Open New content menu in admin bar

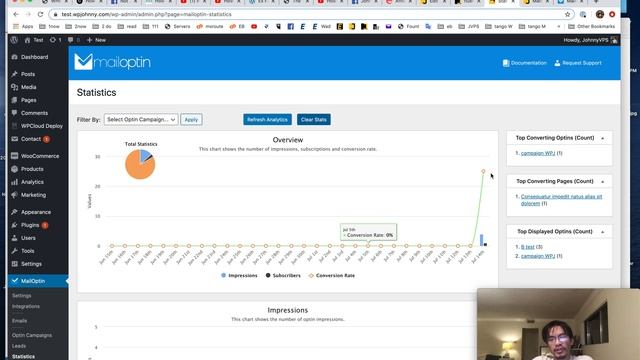[96, 40]
